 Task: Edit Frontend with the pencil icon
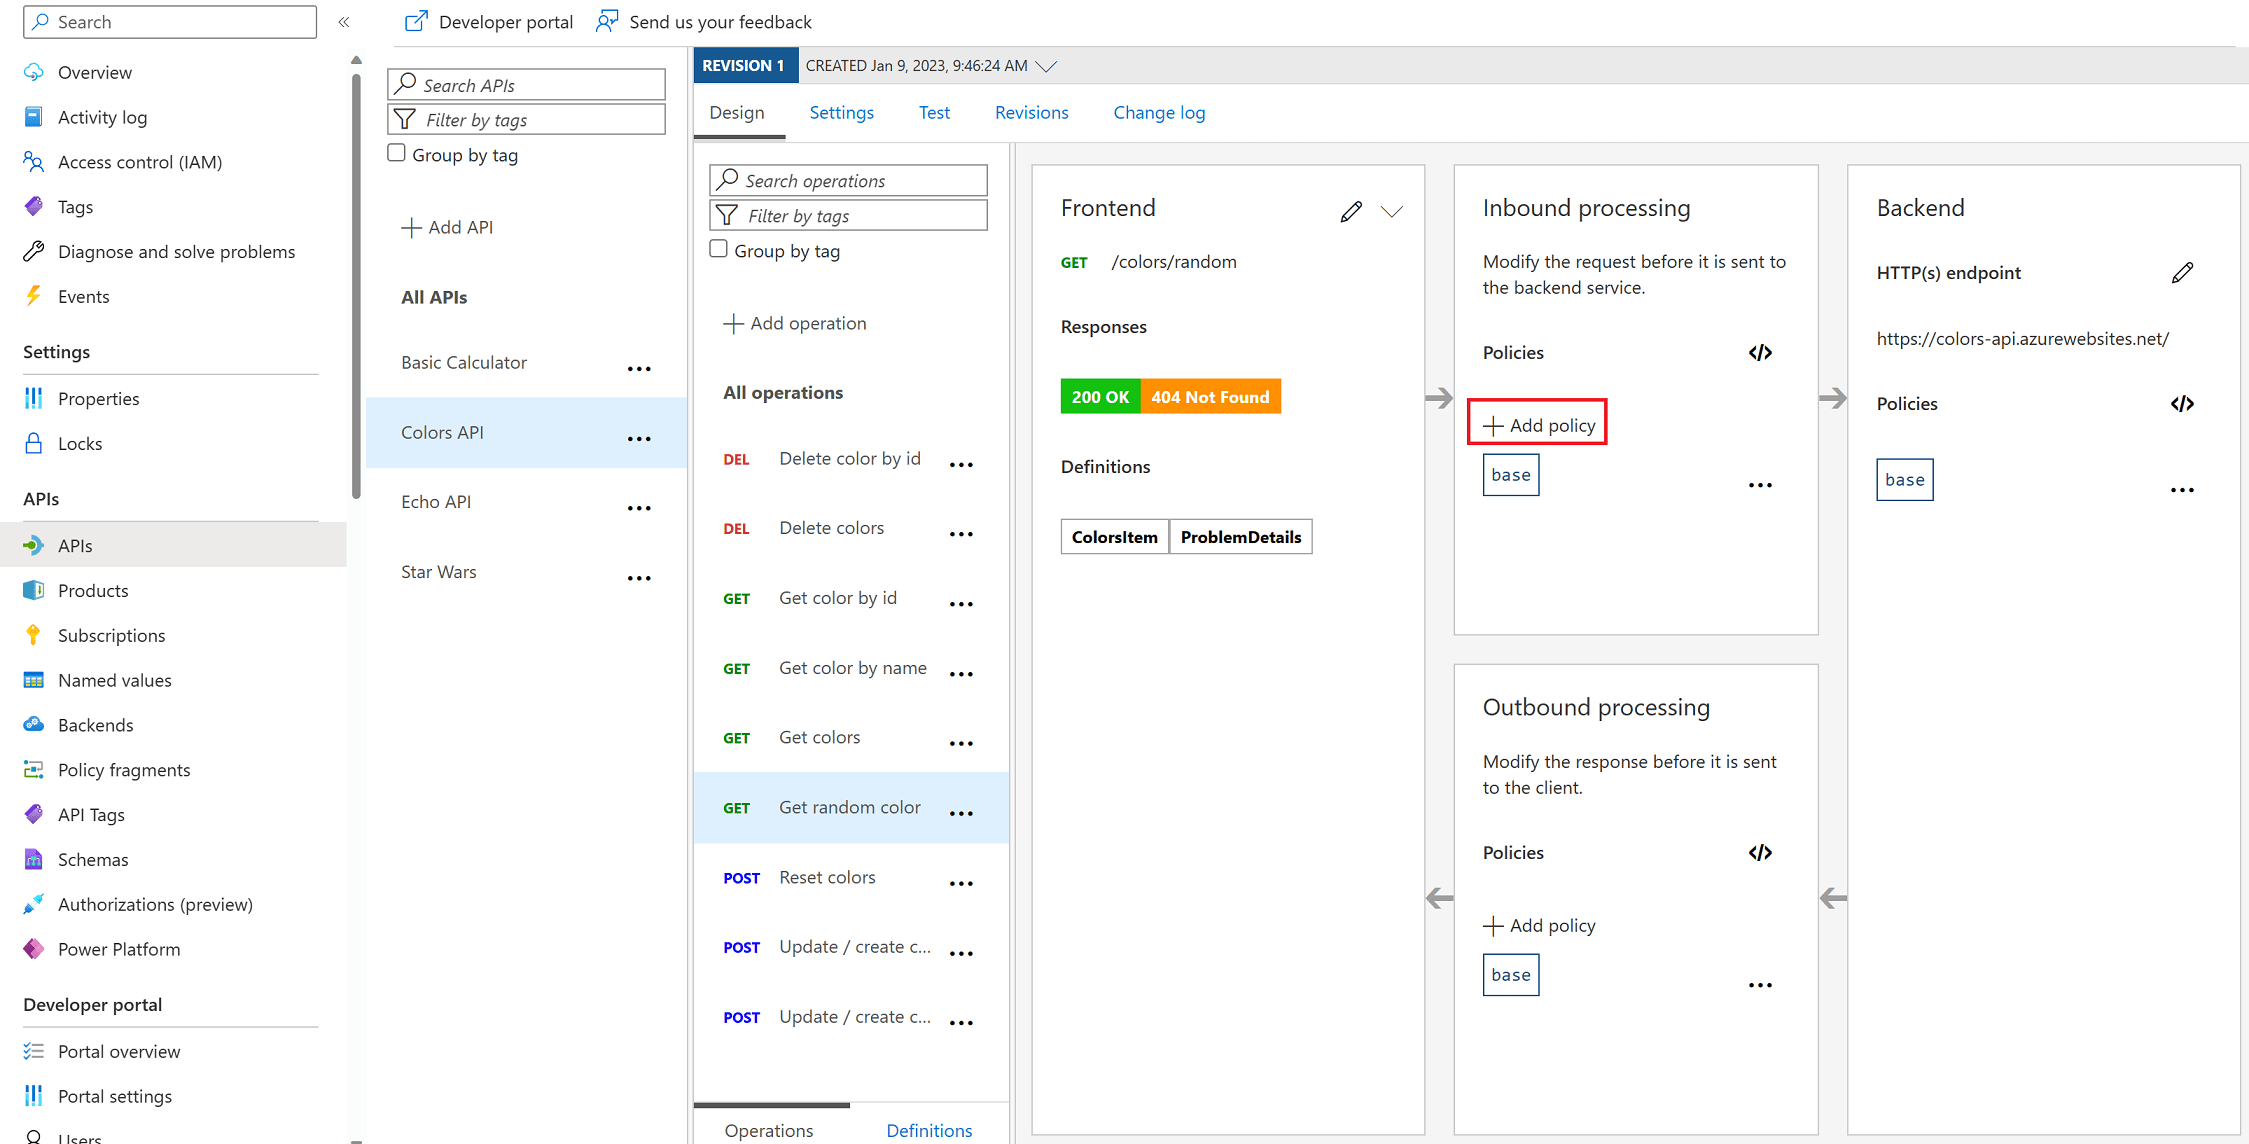[x=1351, y=211]
